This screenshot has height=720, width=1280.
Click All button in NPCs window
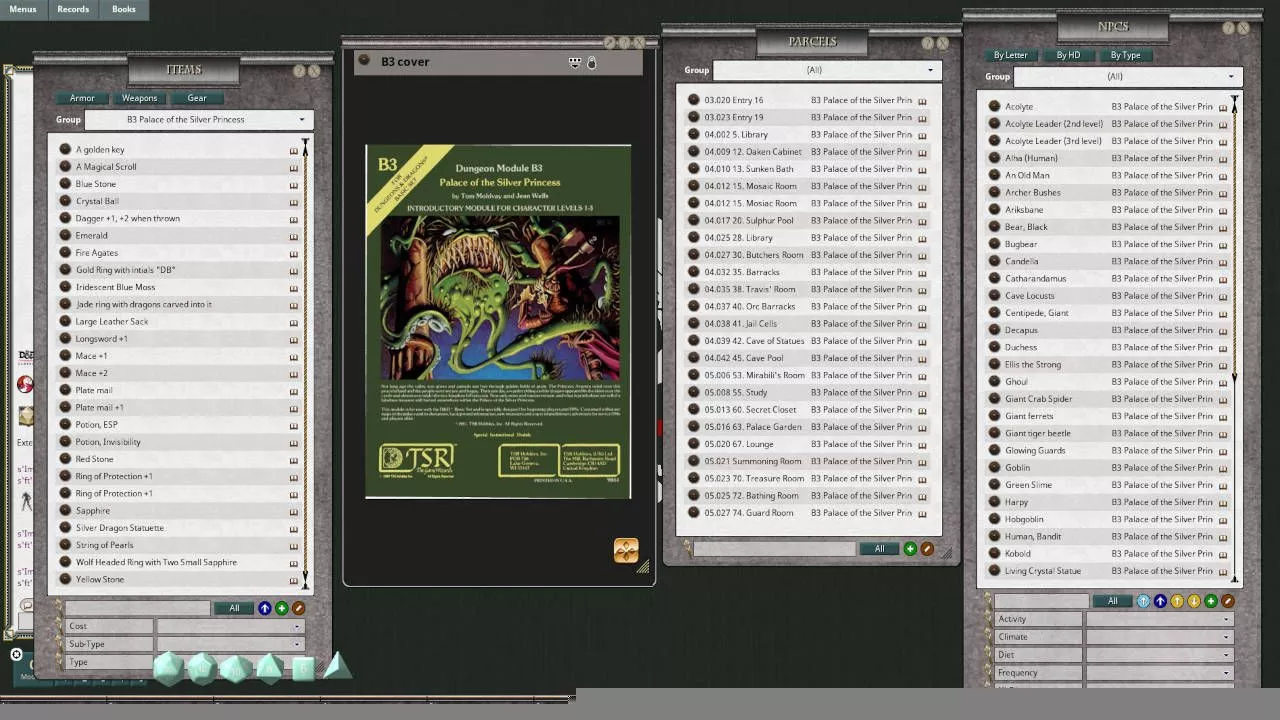click(x=1112, y=601)
